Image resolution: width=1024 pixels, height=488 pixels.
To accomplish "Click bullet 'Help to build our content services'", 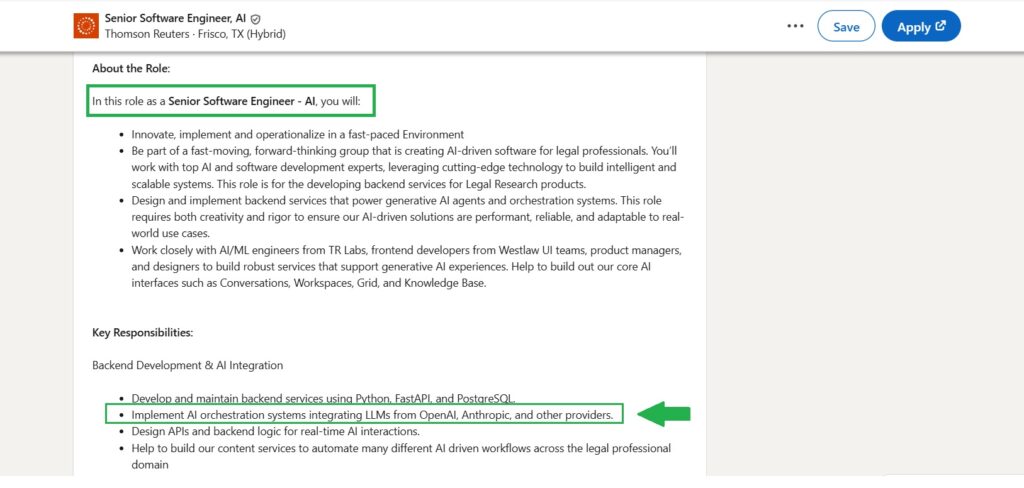I will coord(401,456).
